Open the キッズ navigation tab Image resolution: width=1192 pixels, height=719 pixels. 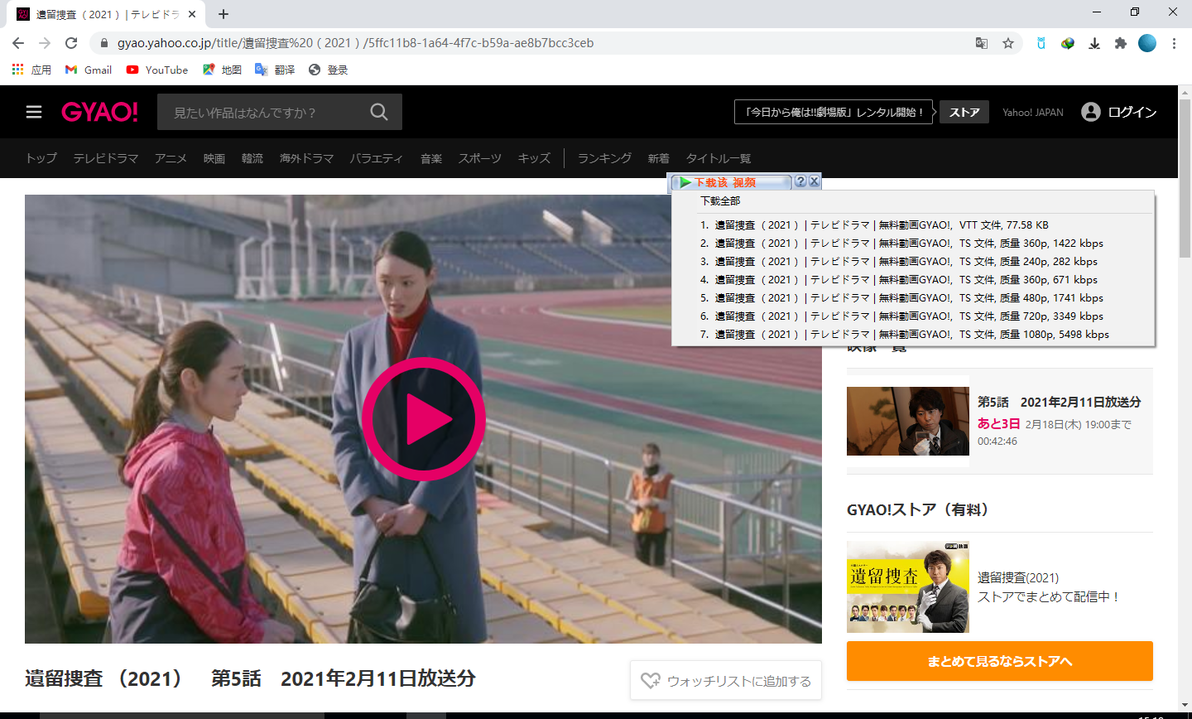click(534, 158)
